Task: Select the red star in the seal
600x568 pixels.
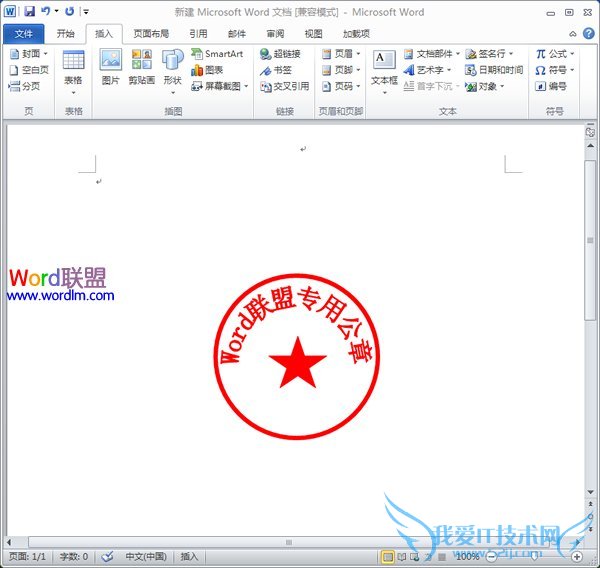Action: 297,363
